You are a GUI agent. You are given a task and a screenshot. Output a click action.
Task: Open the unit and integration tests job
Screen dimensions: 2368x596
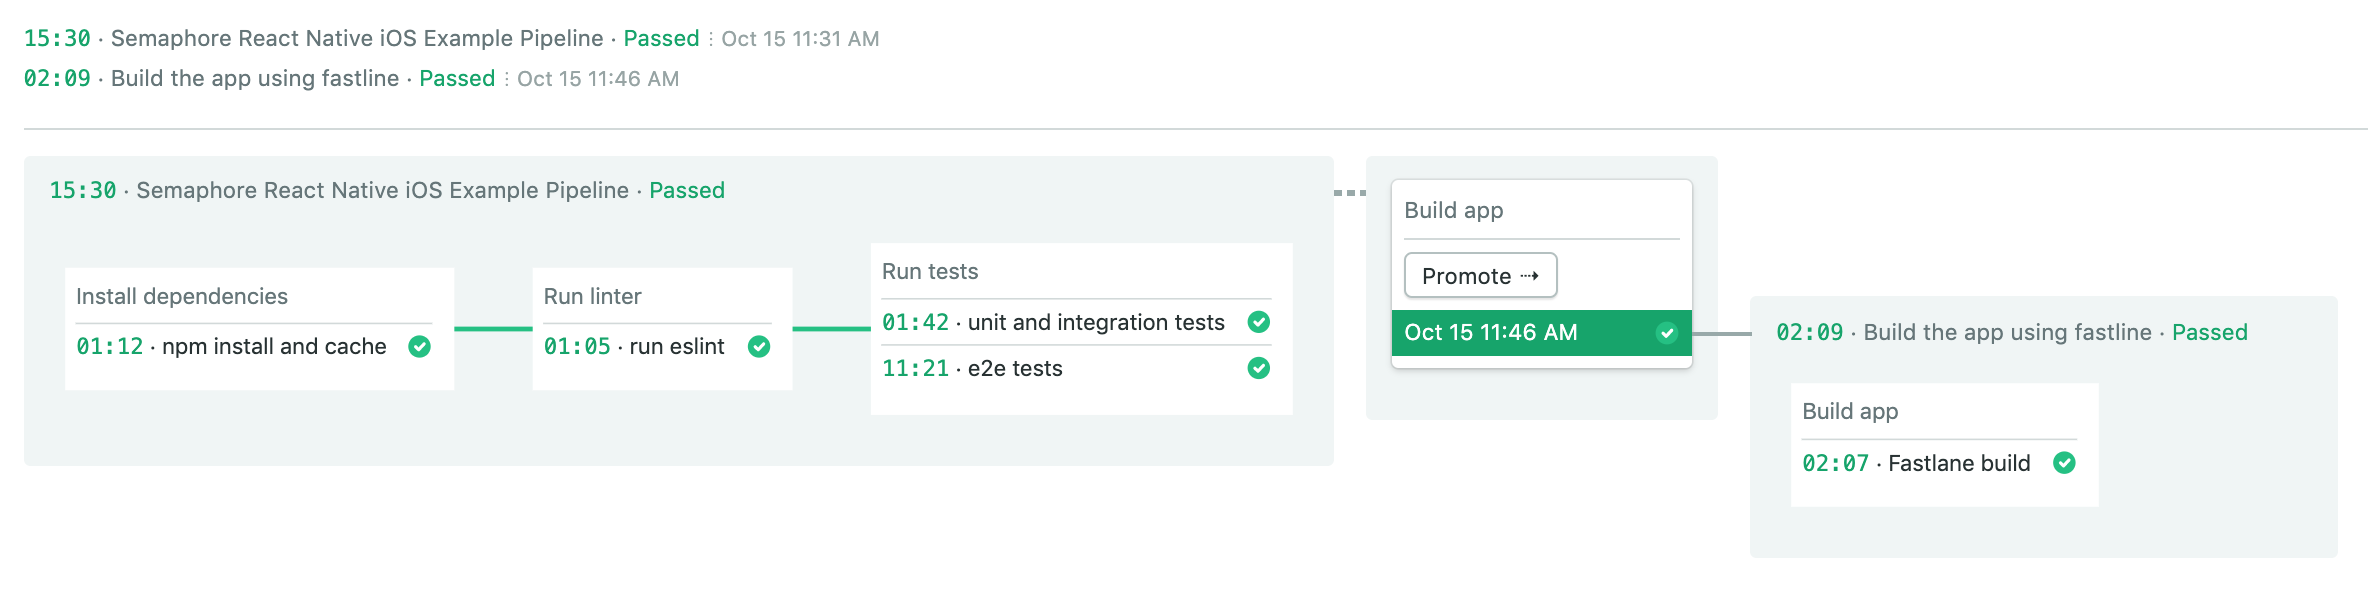[x=1095, y=322]
